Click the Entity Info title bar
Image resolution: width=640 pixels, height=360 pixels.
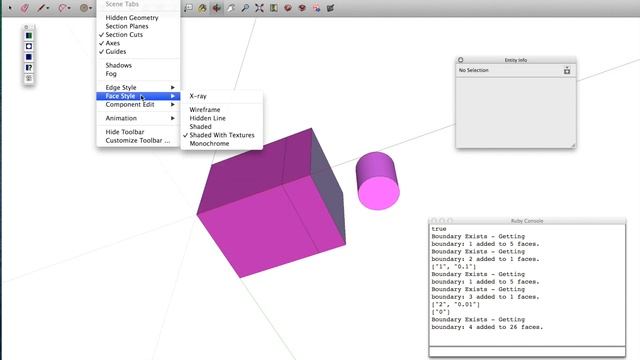[x=516, y=60]
